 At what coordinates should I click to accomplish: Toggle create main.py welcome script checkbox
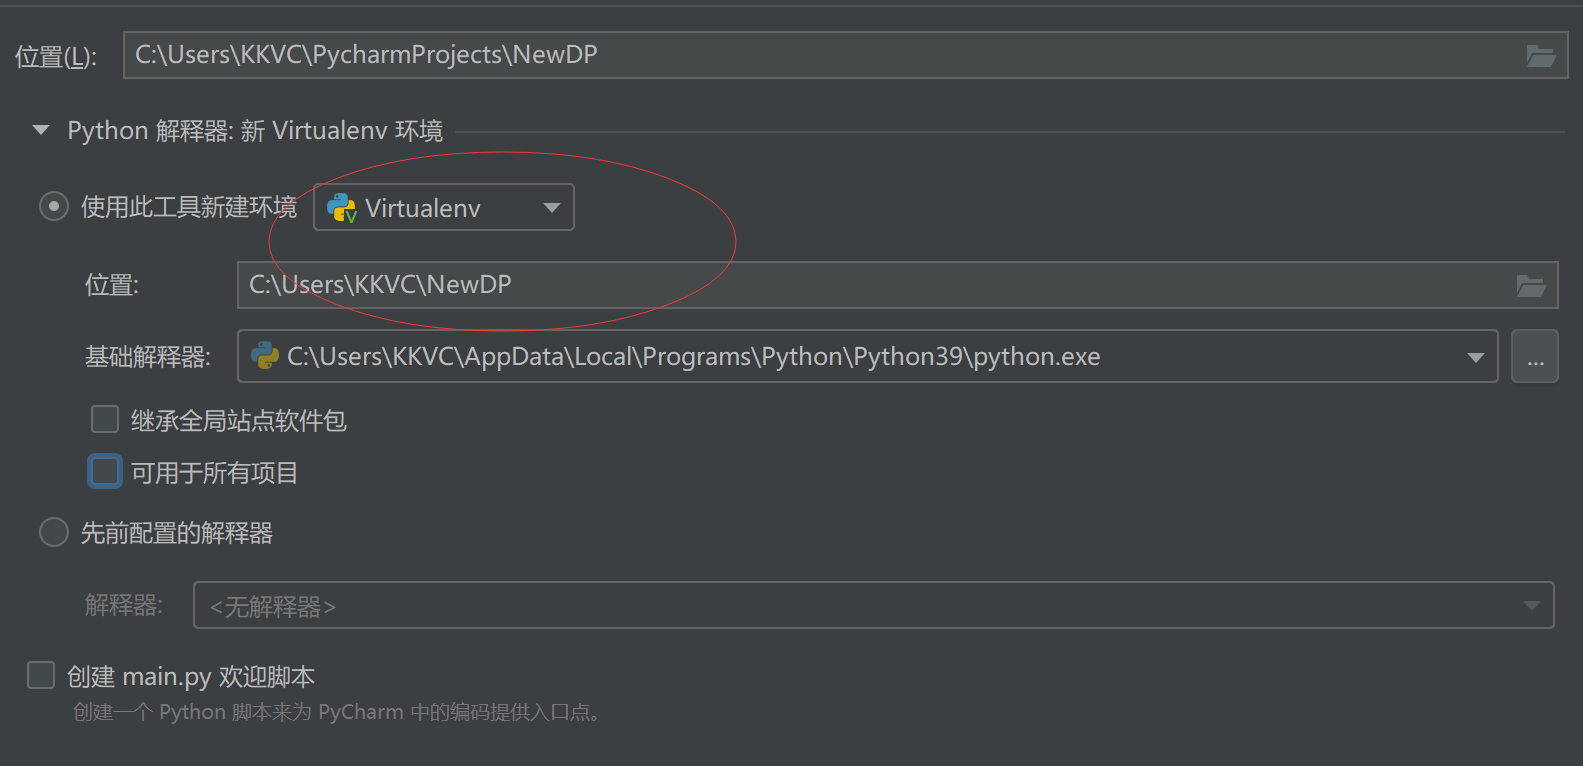pos(41,675)
